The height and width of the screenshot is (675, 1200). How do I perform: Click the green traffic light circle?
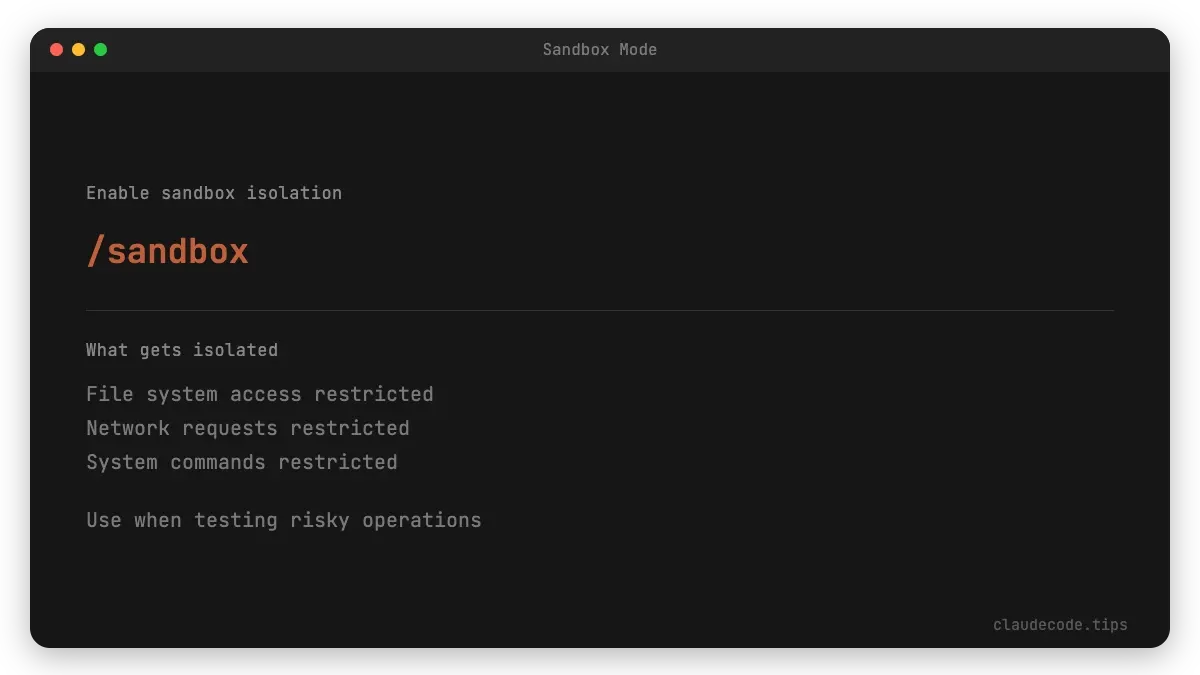[100, 48]
